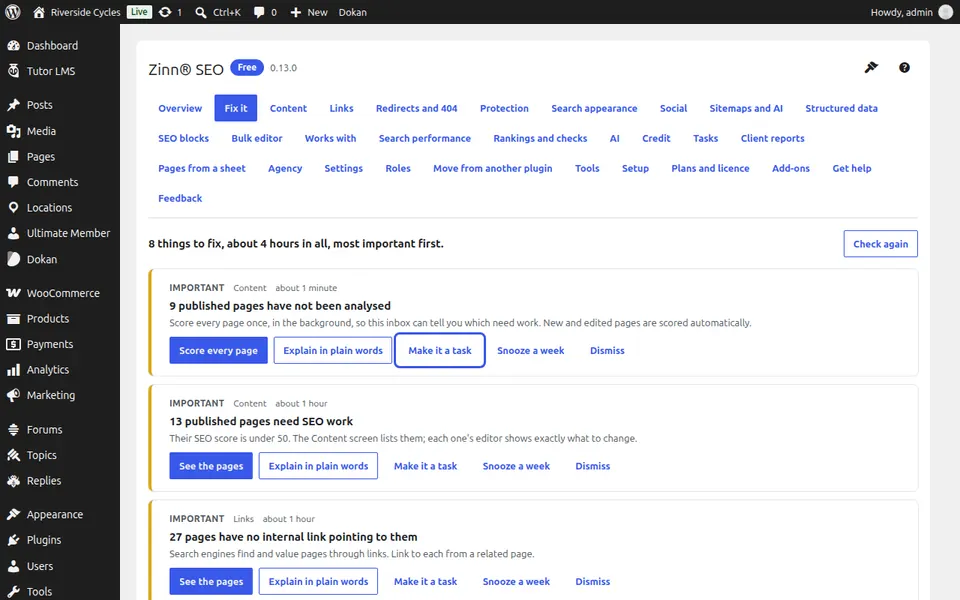Click the Appearance brush icon in sidebar
The width and height of the screenshot is (960, 600).
click(13, 514)
